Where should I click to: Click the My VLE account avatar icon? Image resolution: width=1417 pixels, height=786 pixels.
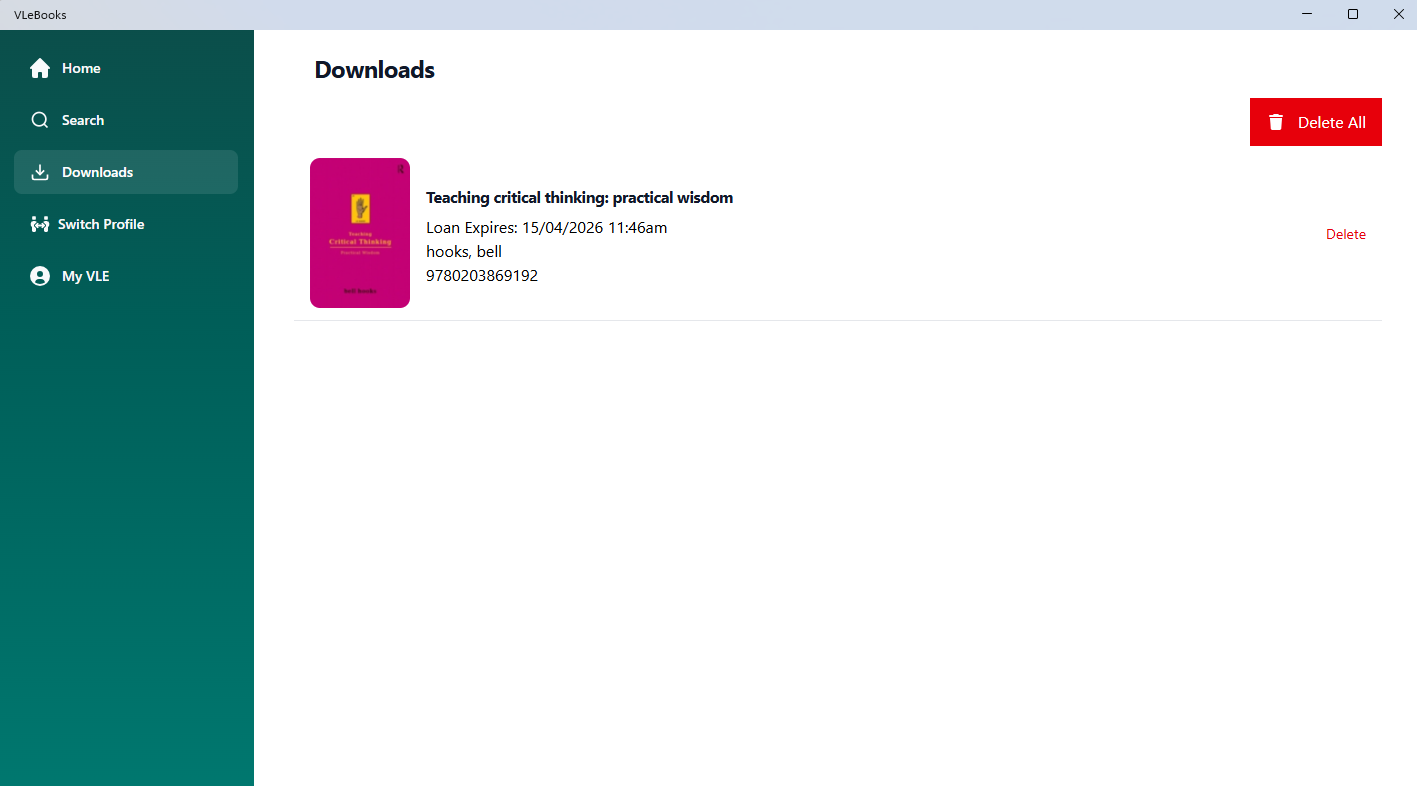click(x=40, y=275)
